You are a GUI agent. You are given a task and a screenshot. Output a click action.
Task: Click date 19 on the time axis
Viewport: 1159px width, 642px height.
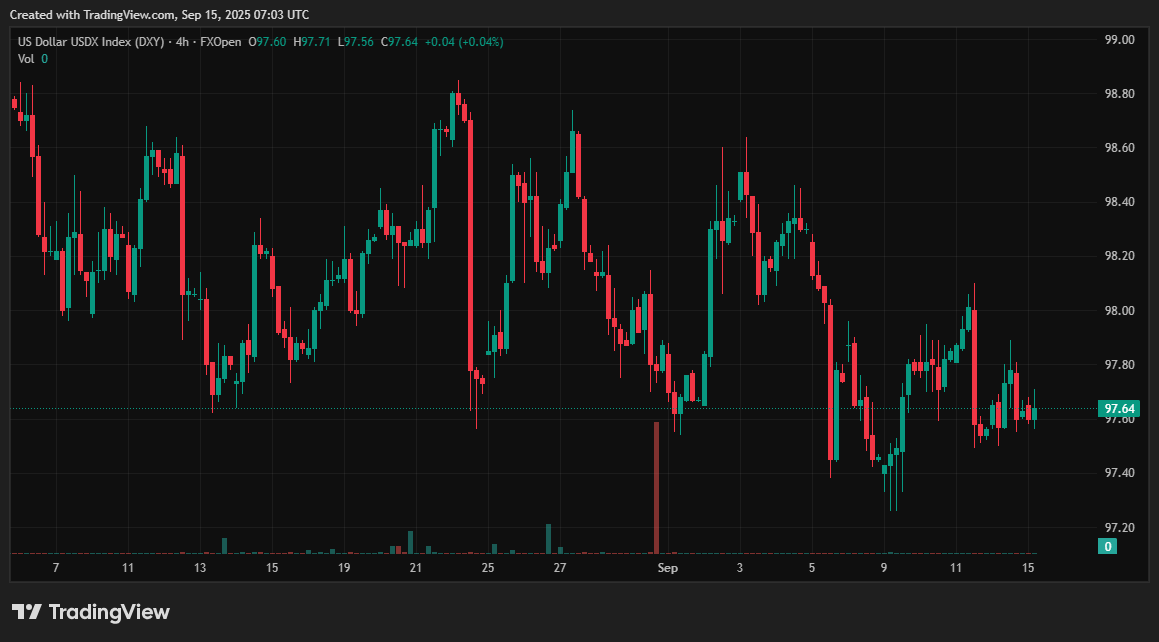tap(344, 568)
